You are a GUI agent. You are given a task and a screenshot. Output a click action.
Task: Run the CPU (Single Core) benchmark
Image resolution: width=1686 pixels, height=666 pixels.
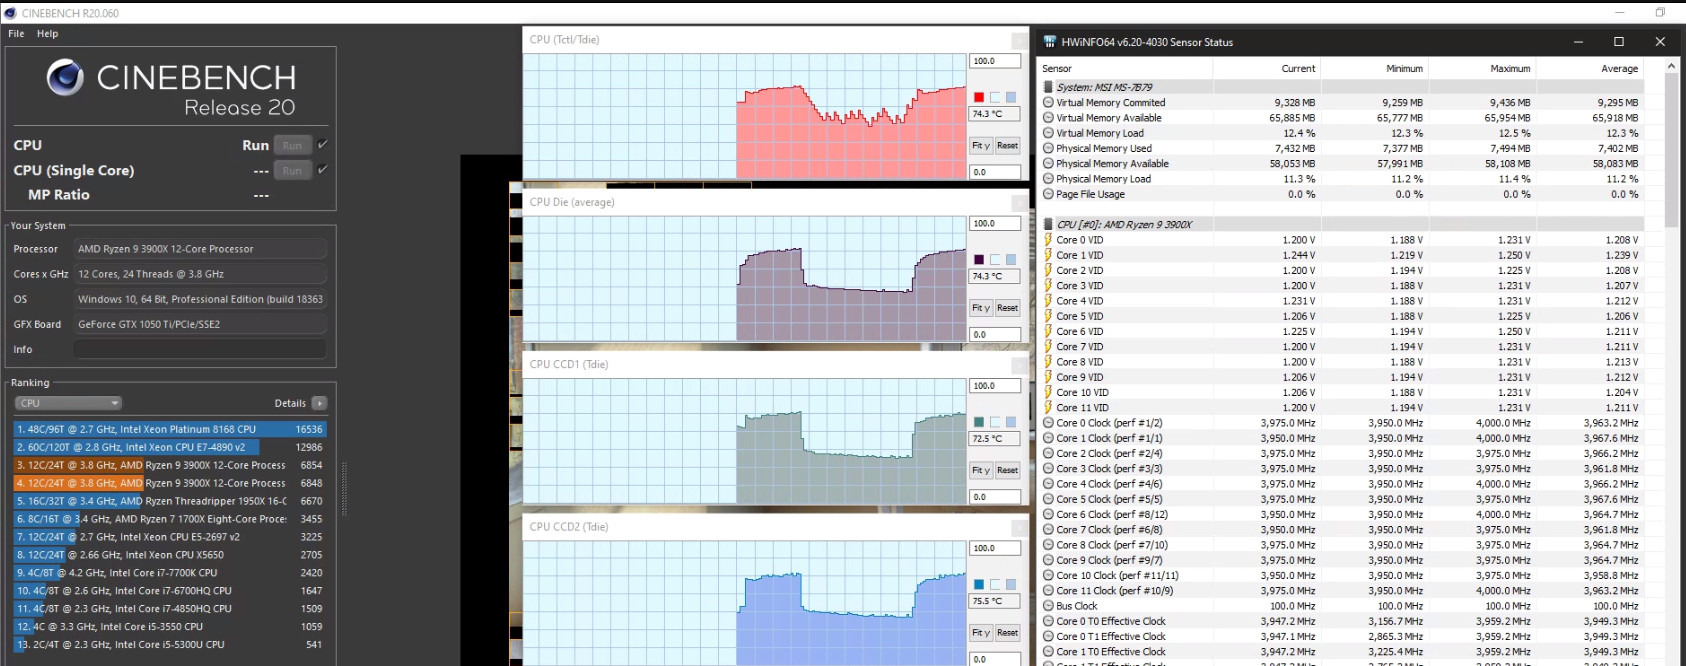[x=292, y=170]
